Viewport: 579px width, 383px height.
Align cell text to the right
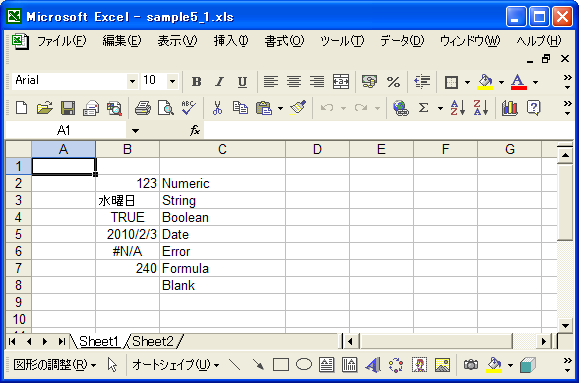(317, 82)
